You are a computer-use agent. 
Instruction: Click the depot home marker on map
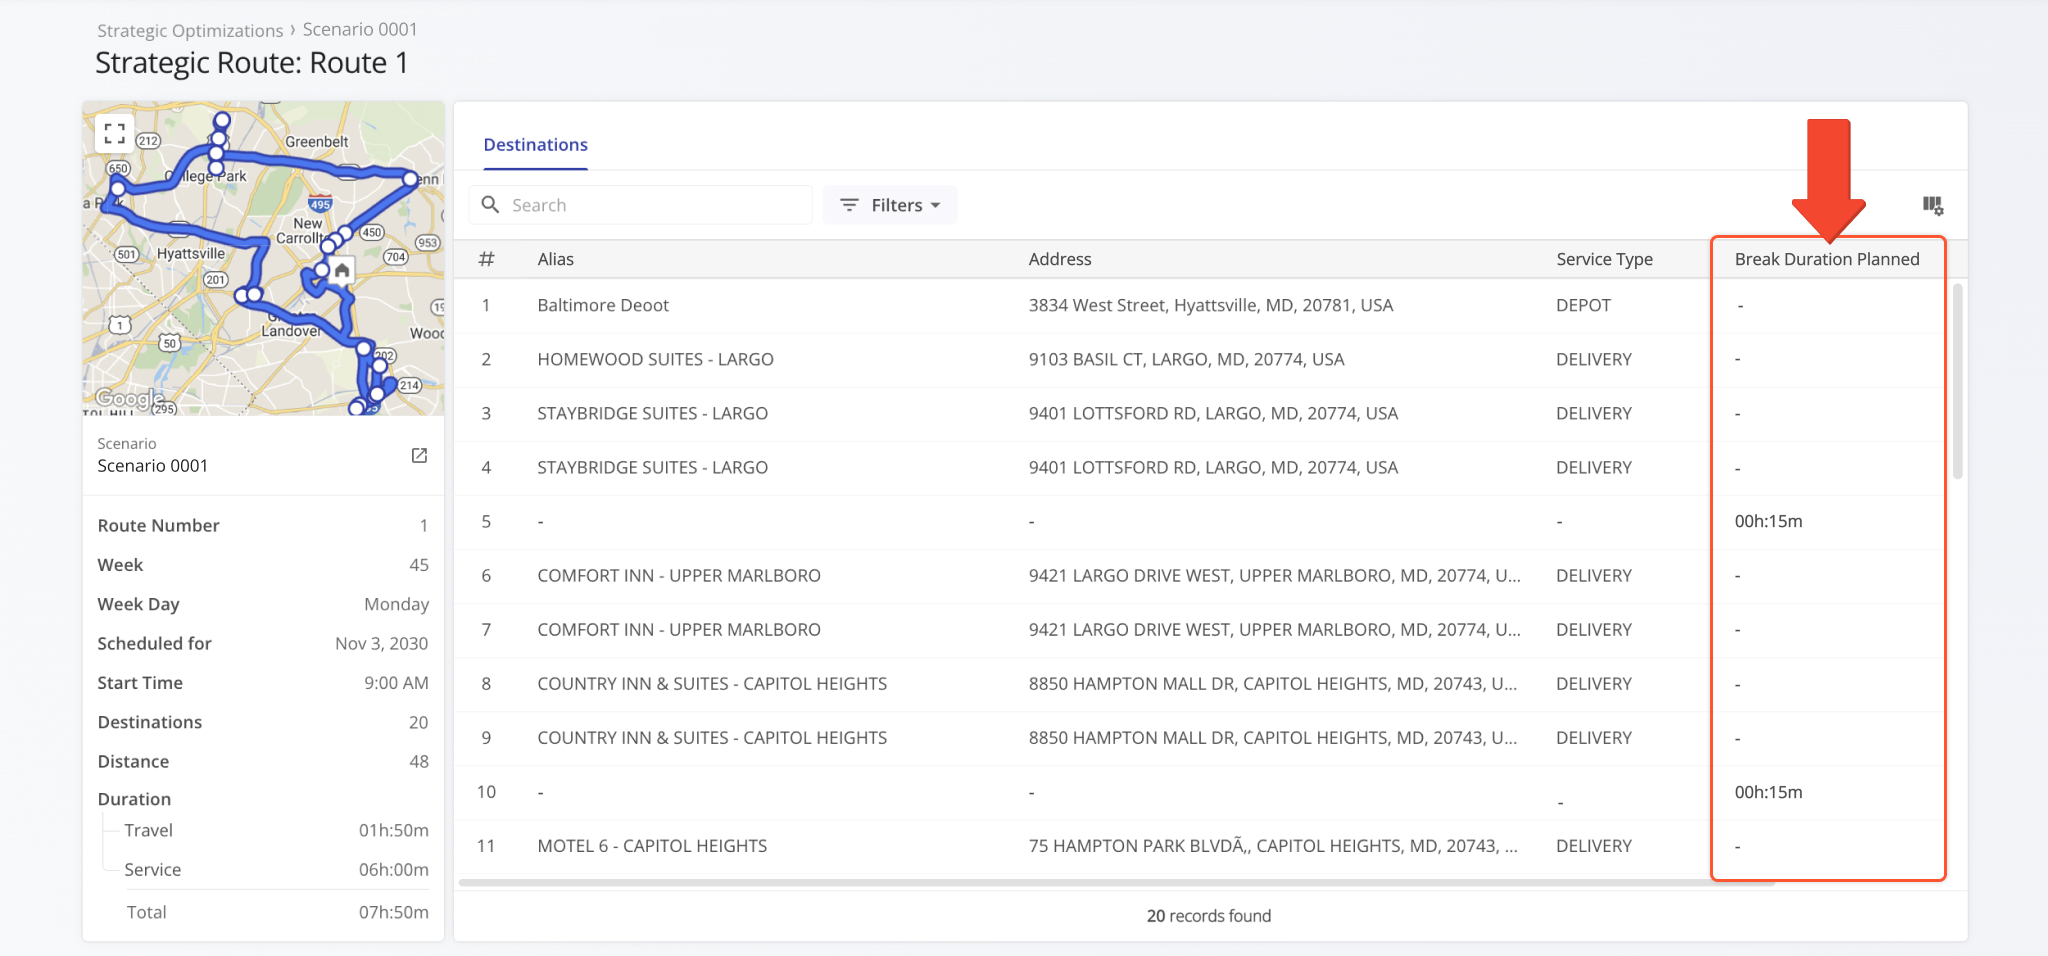coord(342,271)
